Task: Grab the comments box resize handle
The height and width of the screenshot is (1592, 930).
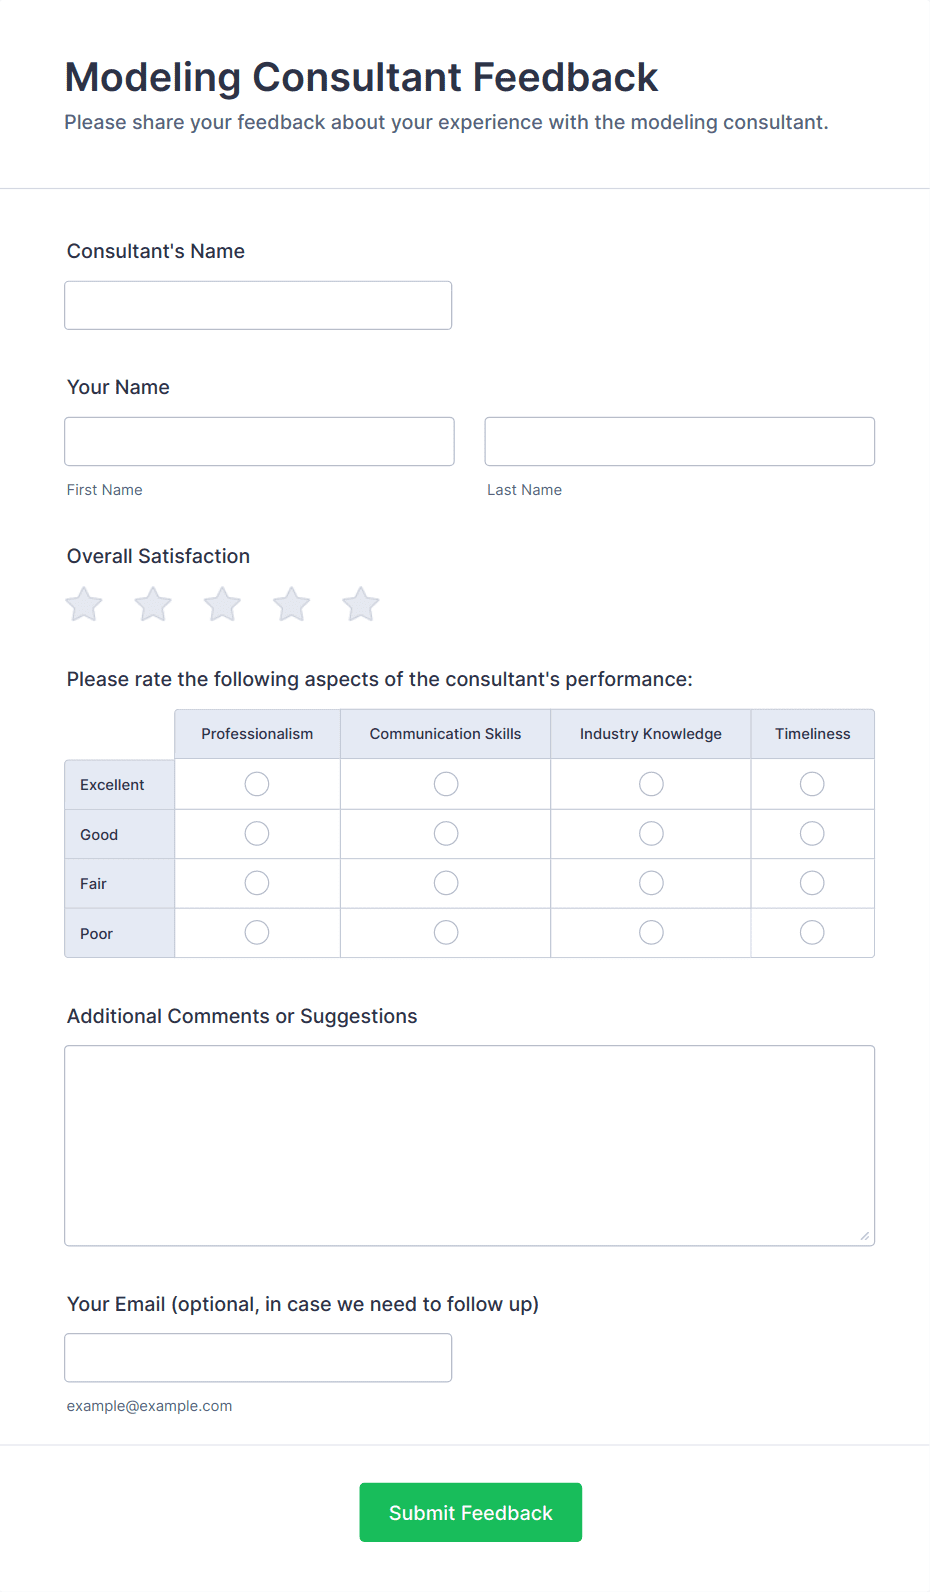Action: [x=865, y=1236]
